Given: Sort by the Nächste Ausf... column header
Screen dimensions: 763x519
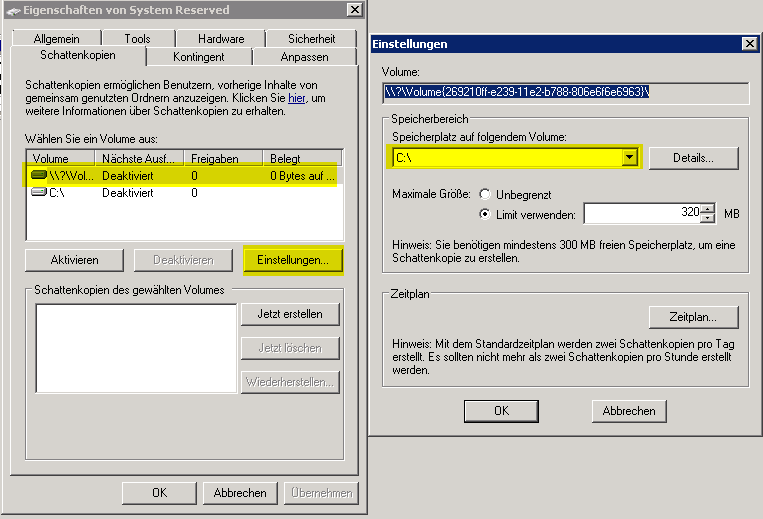Looking at the screenshot, I should point(140,159).
